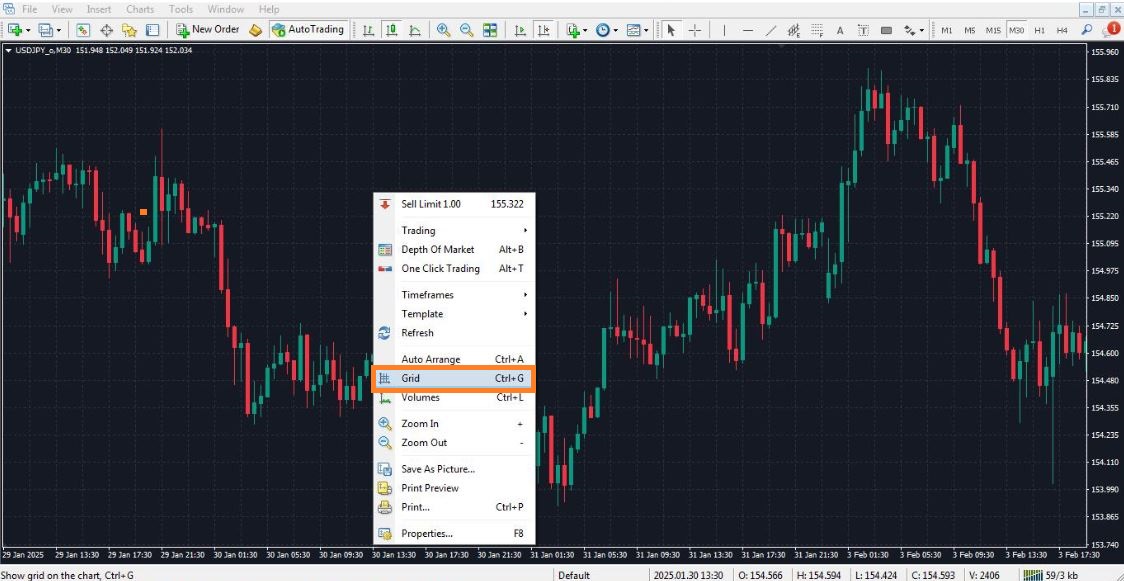The width and height of the screenshot is (1124, 581).
Task: Select the Draw Horizontal Line tool
Action: pyautogui.click(x=747, y=30)
